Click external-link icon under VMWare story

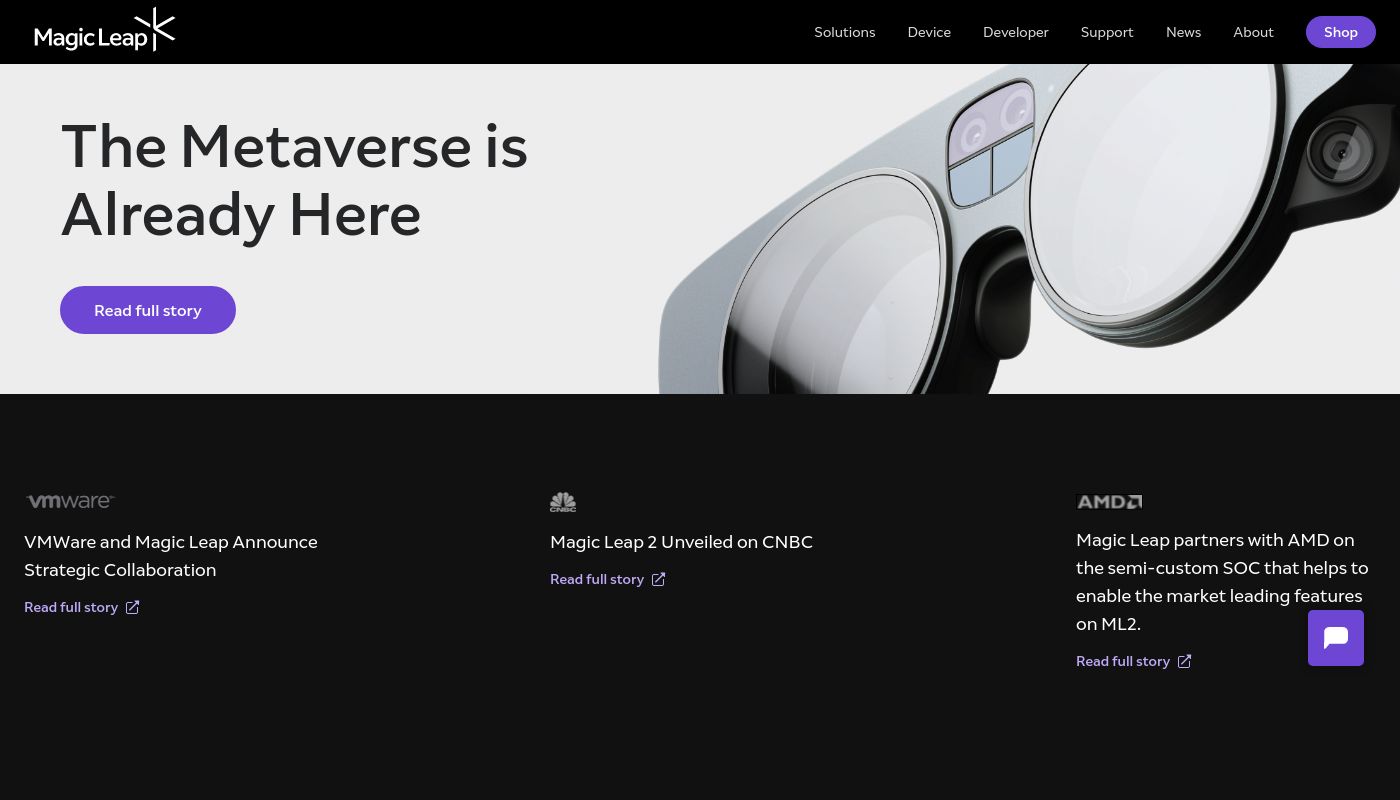coord(132,607)
